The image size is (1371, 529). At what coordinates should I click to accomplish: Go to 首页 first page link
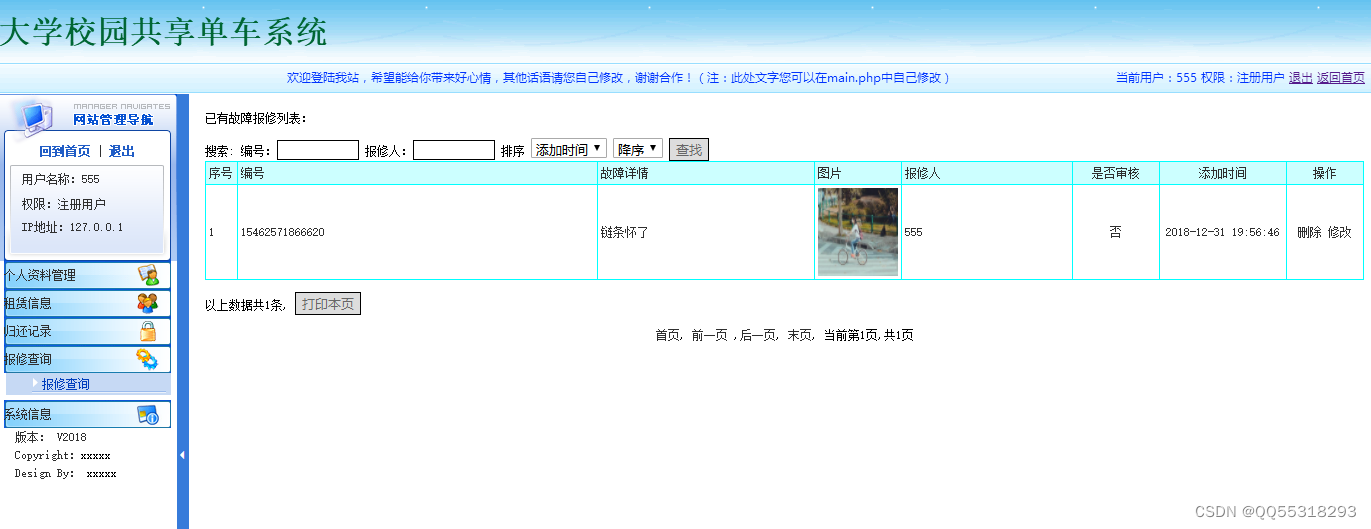pyautogui.click(x=667, y=335)
